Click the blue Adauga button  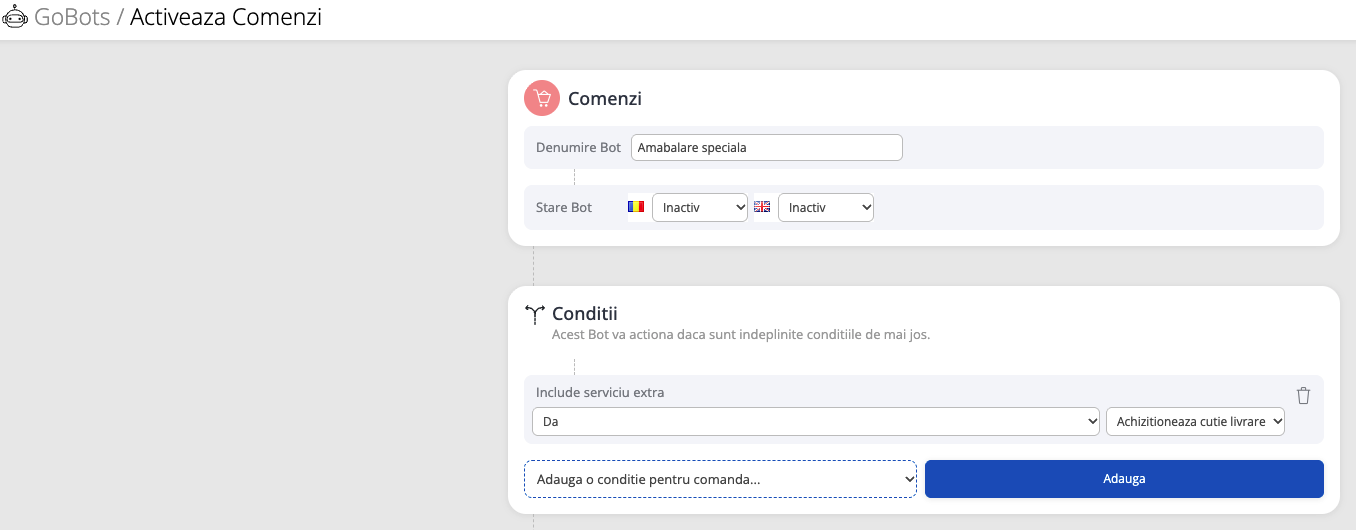[1124, 479]
